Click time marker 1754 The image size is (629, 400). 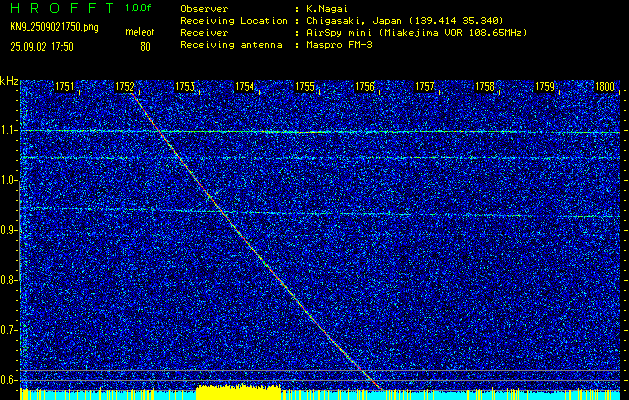244,86
